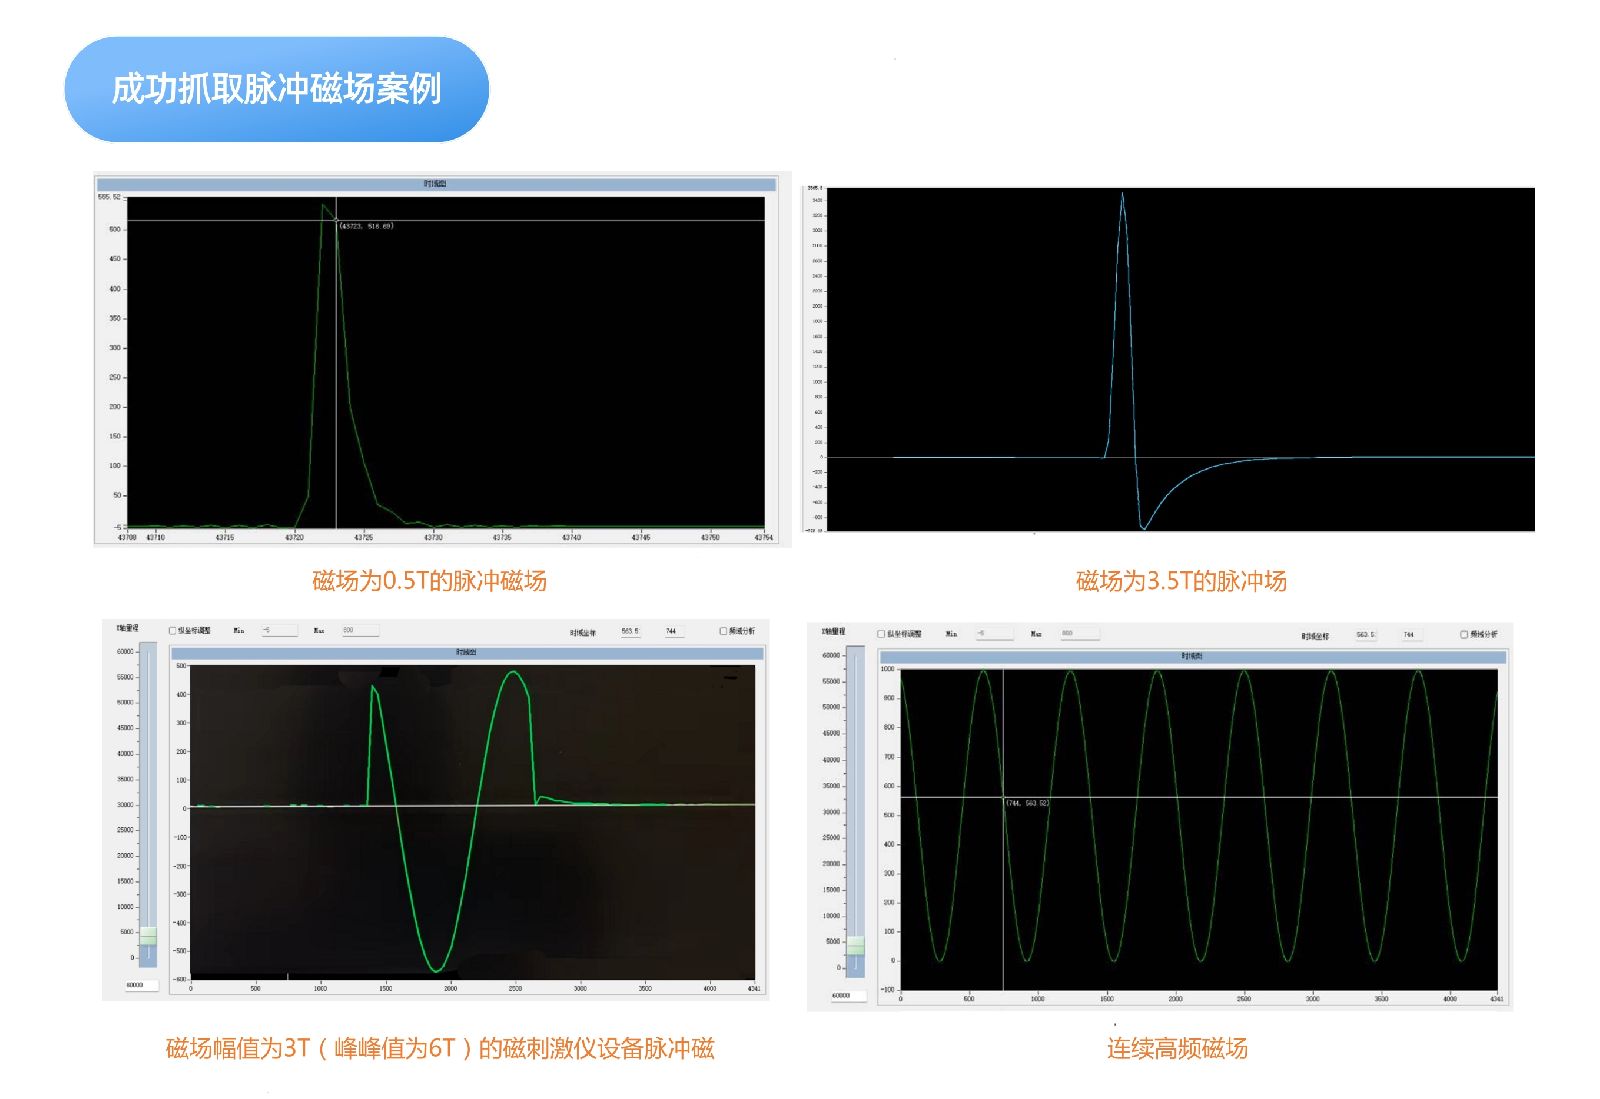Toggle 纵坐标调整 checkbox in the continuous sine-wave panel

coord(881,634)
